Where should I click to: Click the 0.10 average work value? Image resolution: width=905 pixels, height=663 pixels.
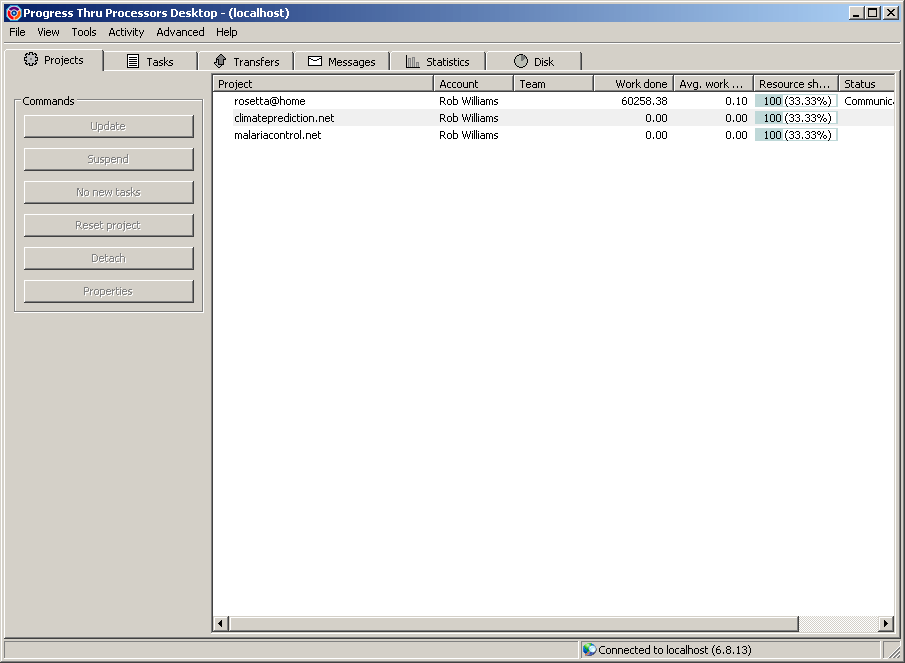736,101
